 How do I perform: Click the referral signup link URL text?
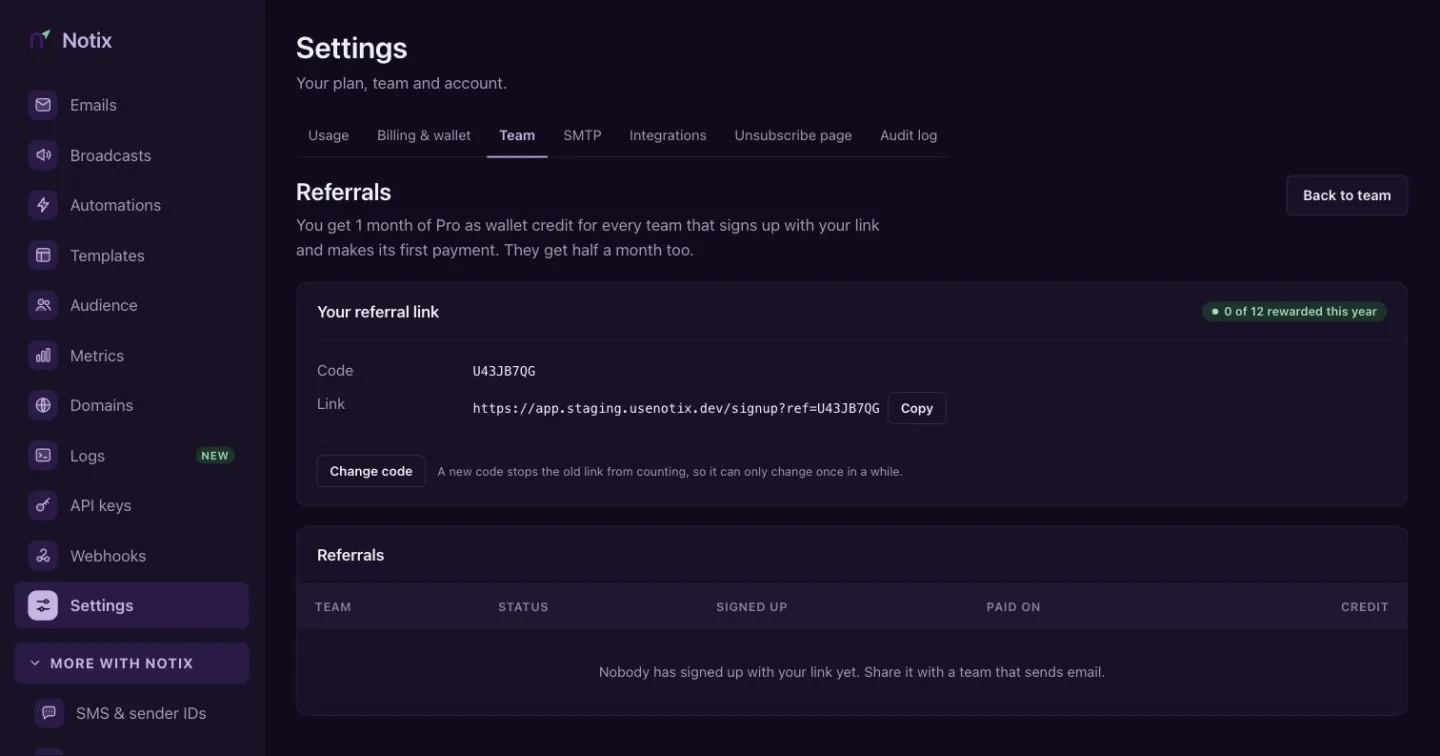coord(676,408)
